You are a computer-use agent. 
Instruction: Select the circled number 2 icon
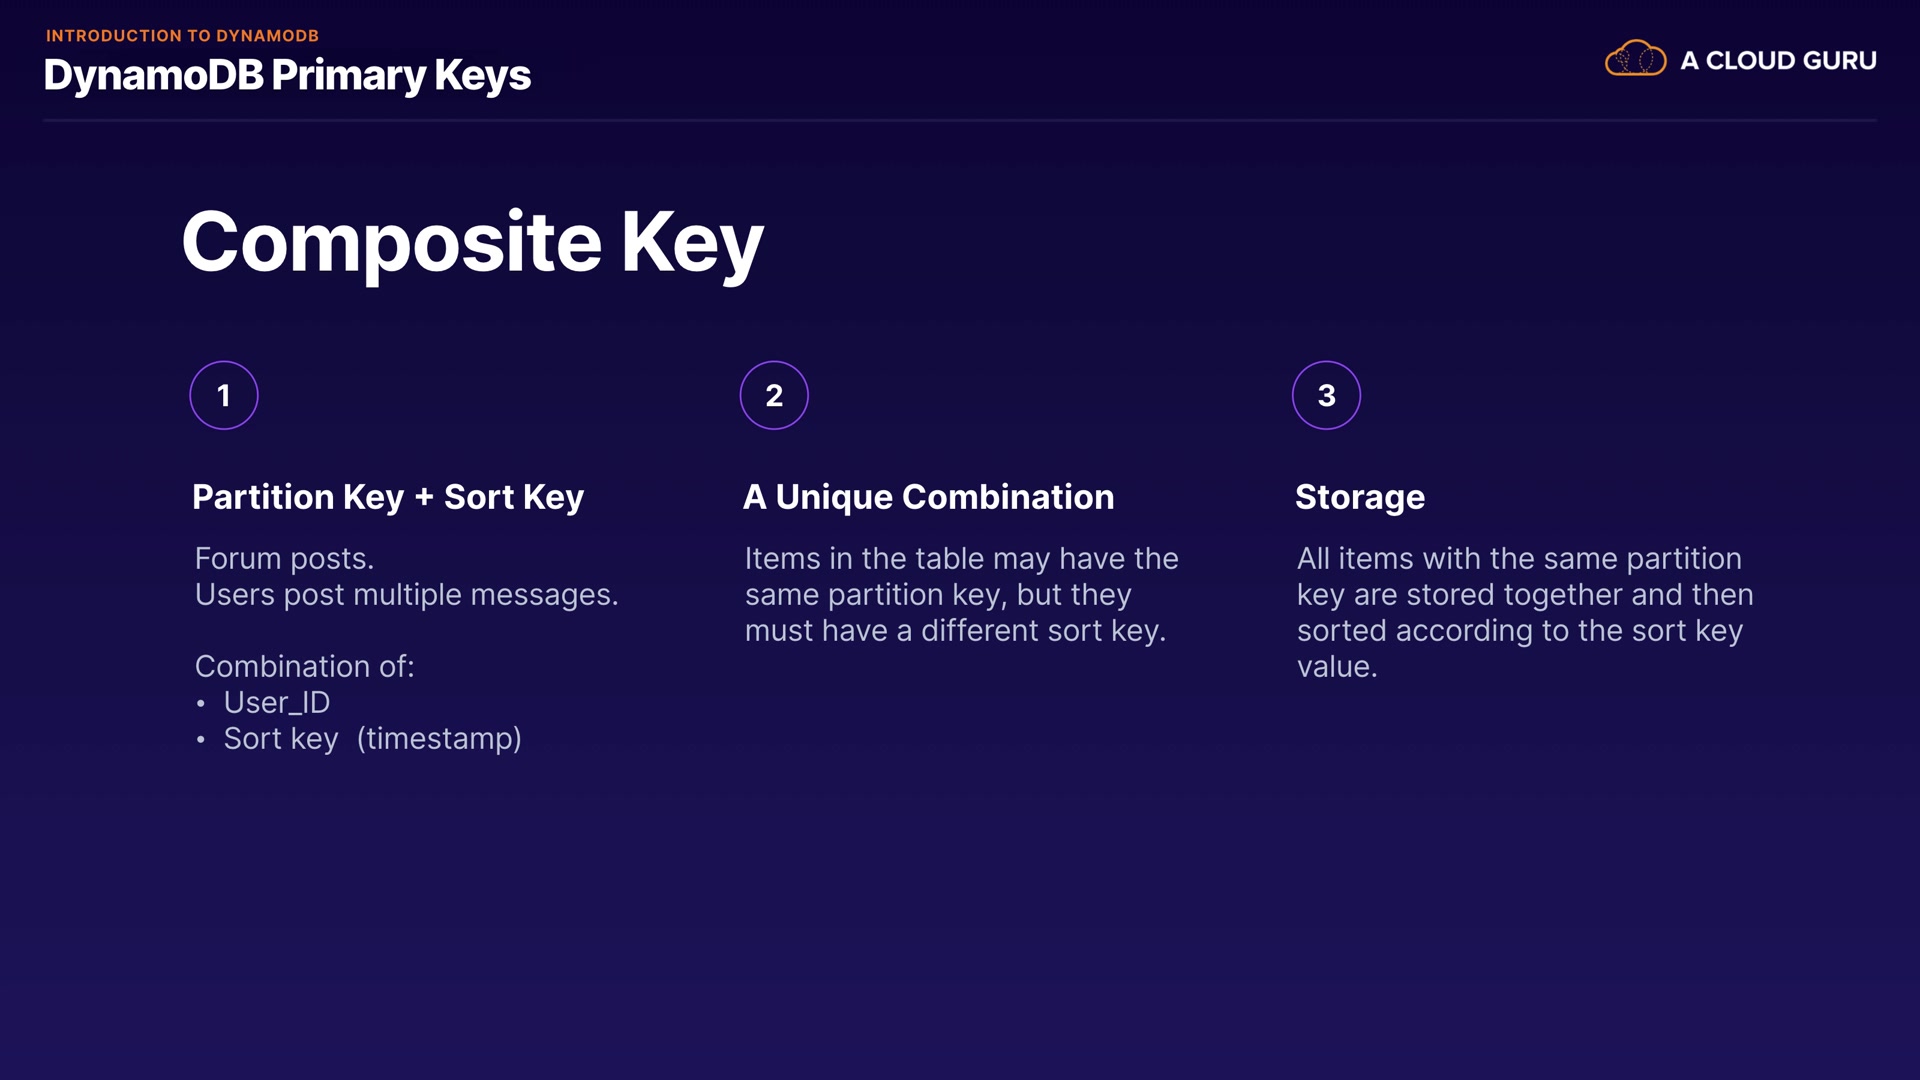pos(774,395)
